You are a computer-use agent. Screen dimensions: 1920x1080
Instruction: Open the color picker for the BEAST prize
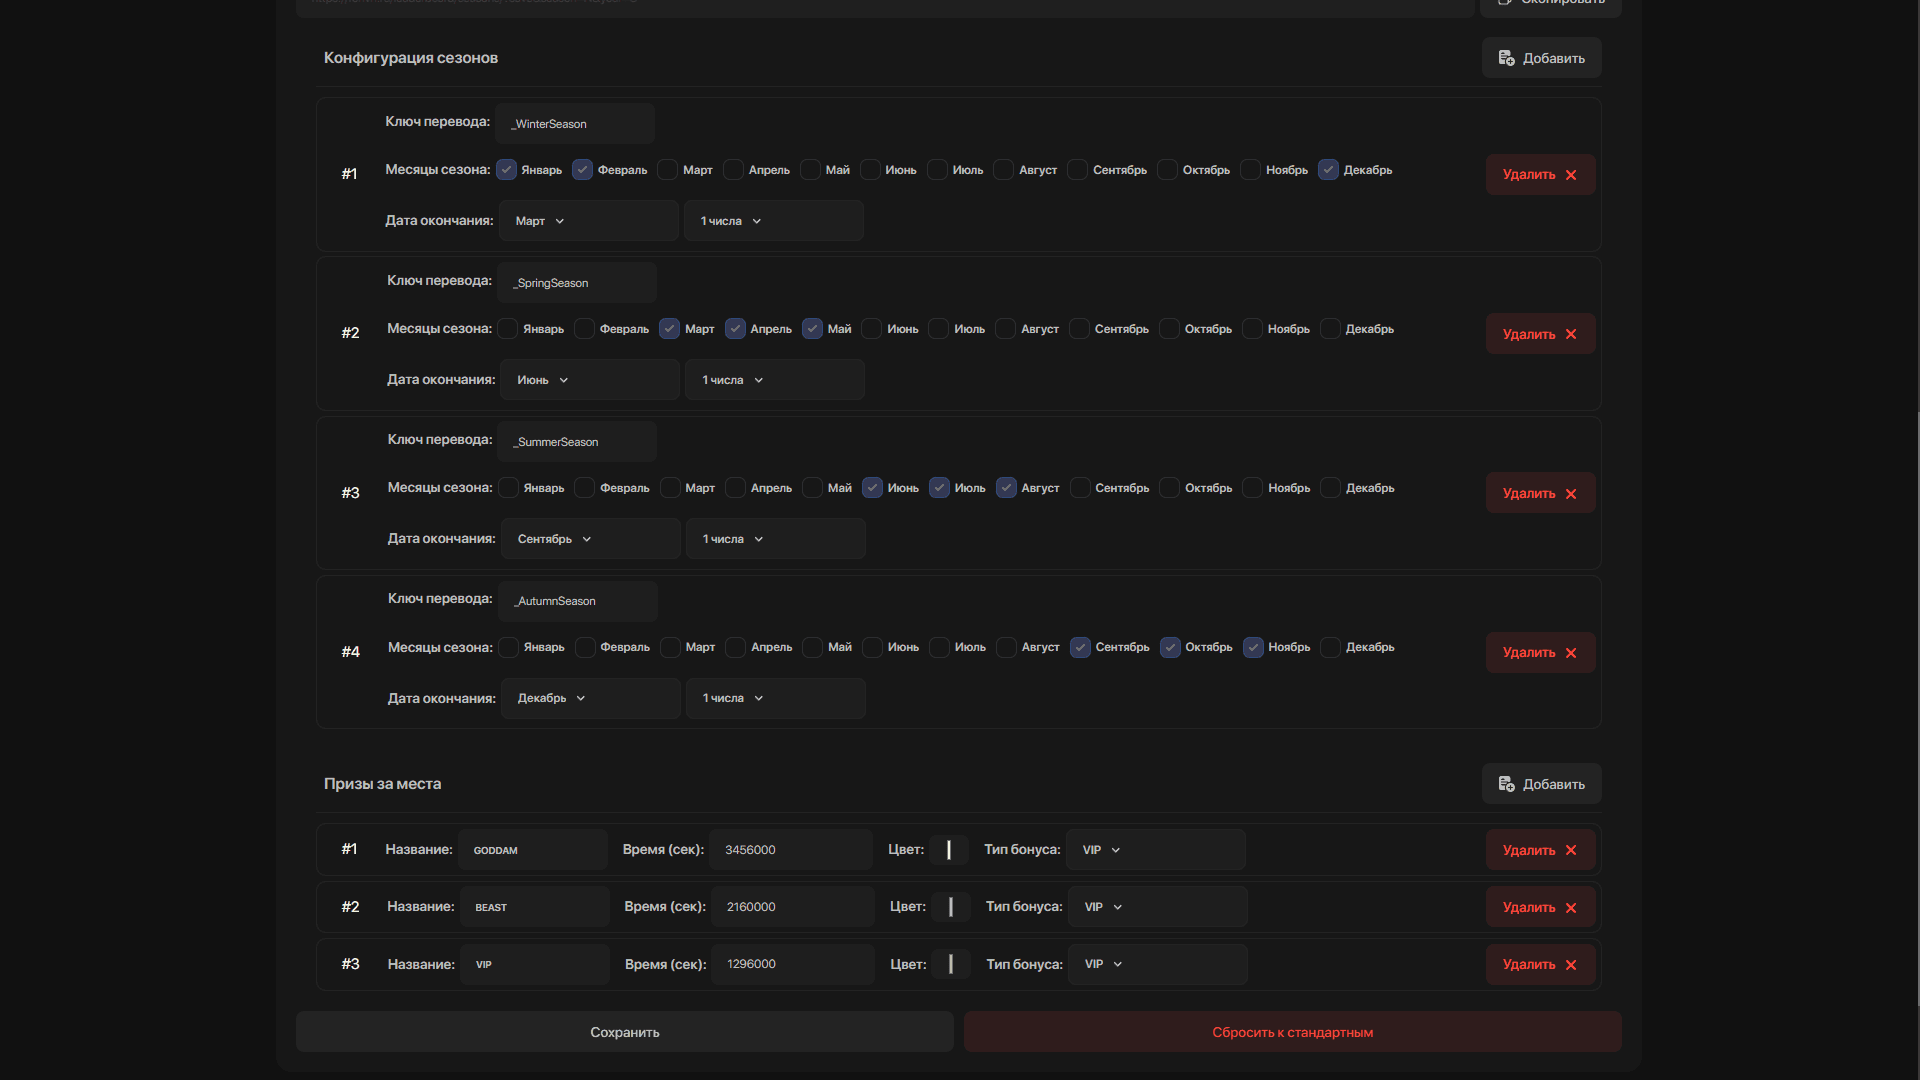pyautogui.click(x=951, y=907)
